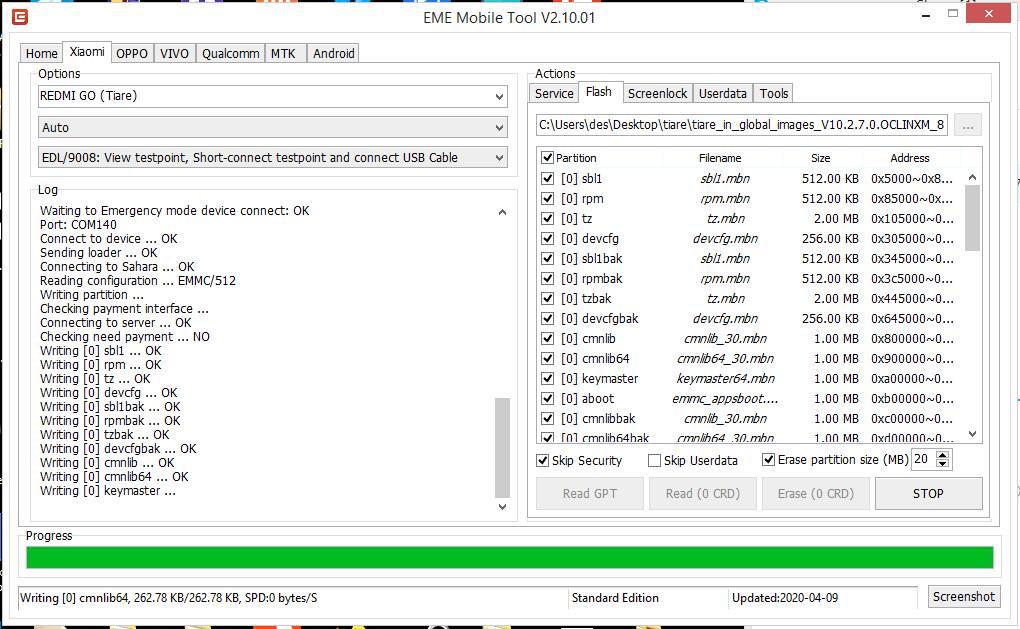The height and width of the screenshot is (629, 1020).
Task: Toggle the keymaster partition checkbox
Action: pos(547,379)
